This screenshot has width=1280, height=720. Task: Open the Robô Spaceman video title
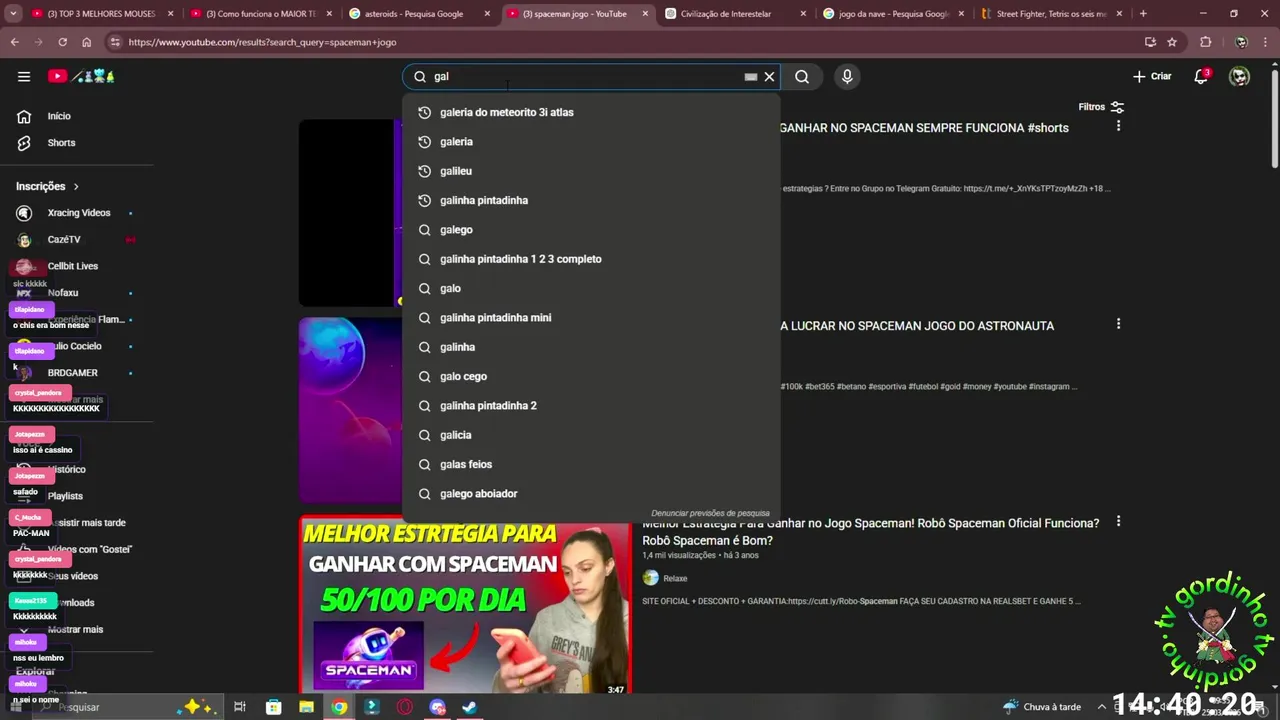click(870, 532)
